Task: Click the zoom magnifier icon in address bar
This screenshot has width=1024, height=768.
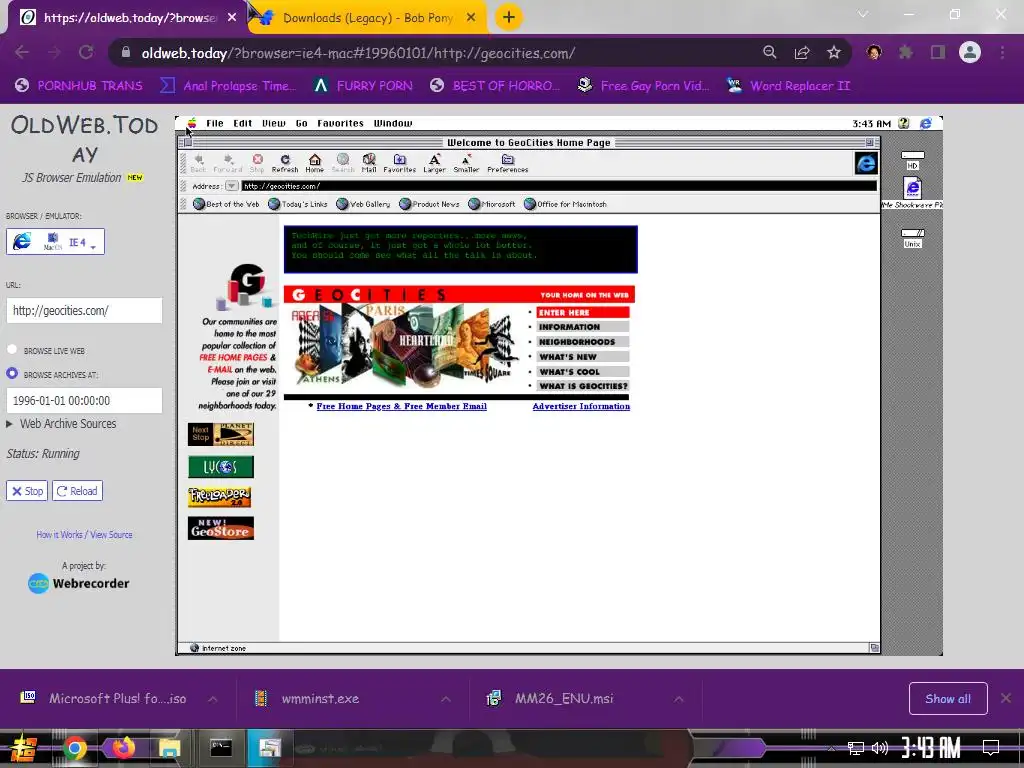Action: click(x=770, y=52)
